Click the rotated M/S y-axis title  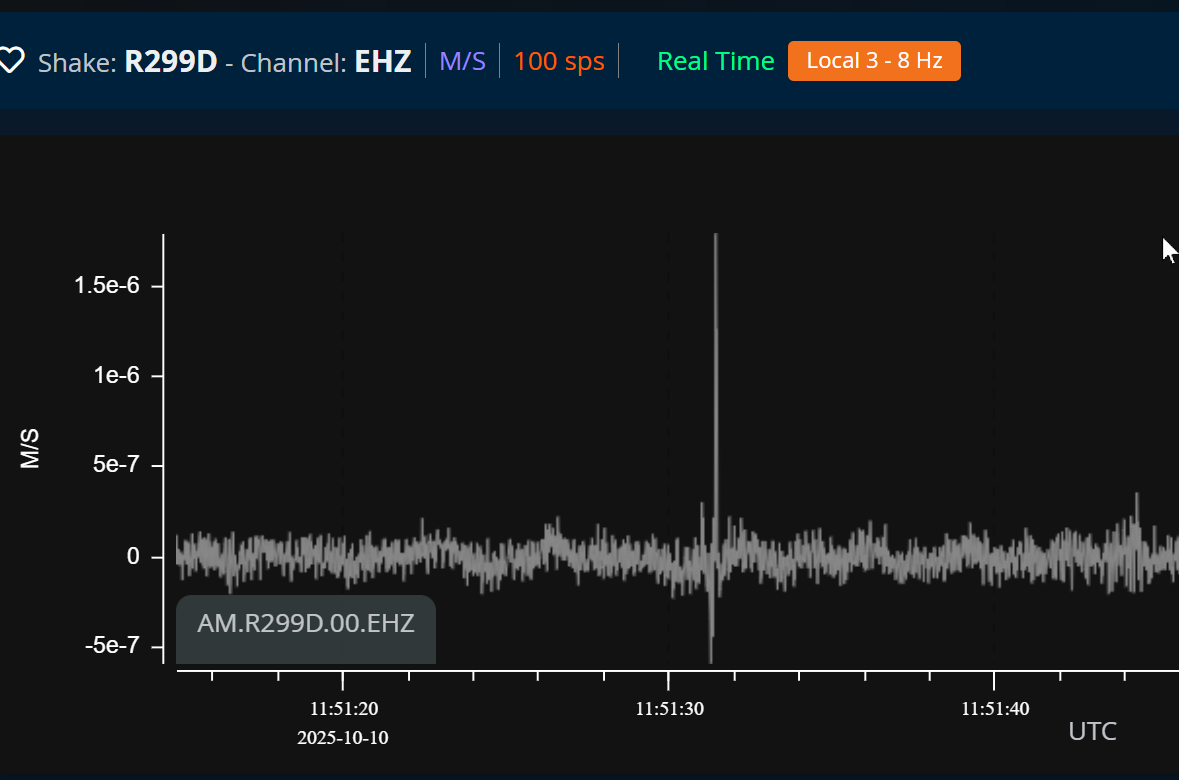tap(30, 449)
